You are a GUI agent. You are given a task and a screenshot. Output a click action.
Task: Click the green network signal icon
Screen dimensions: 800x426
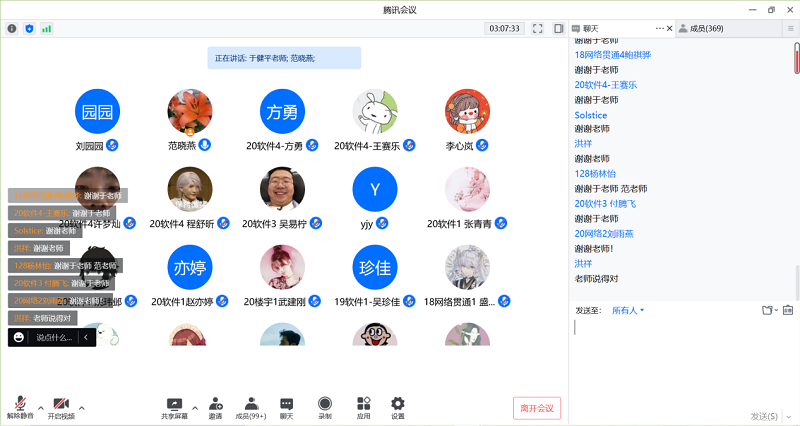click(46, 28)
